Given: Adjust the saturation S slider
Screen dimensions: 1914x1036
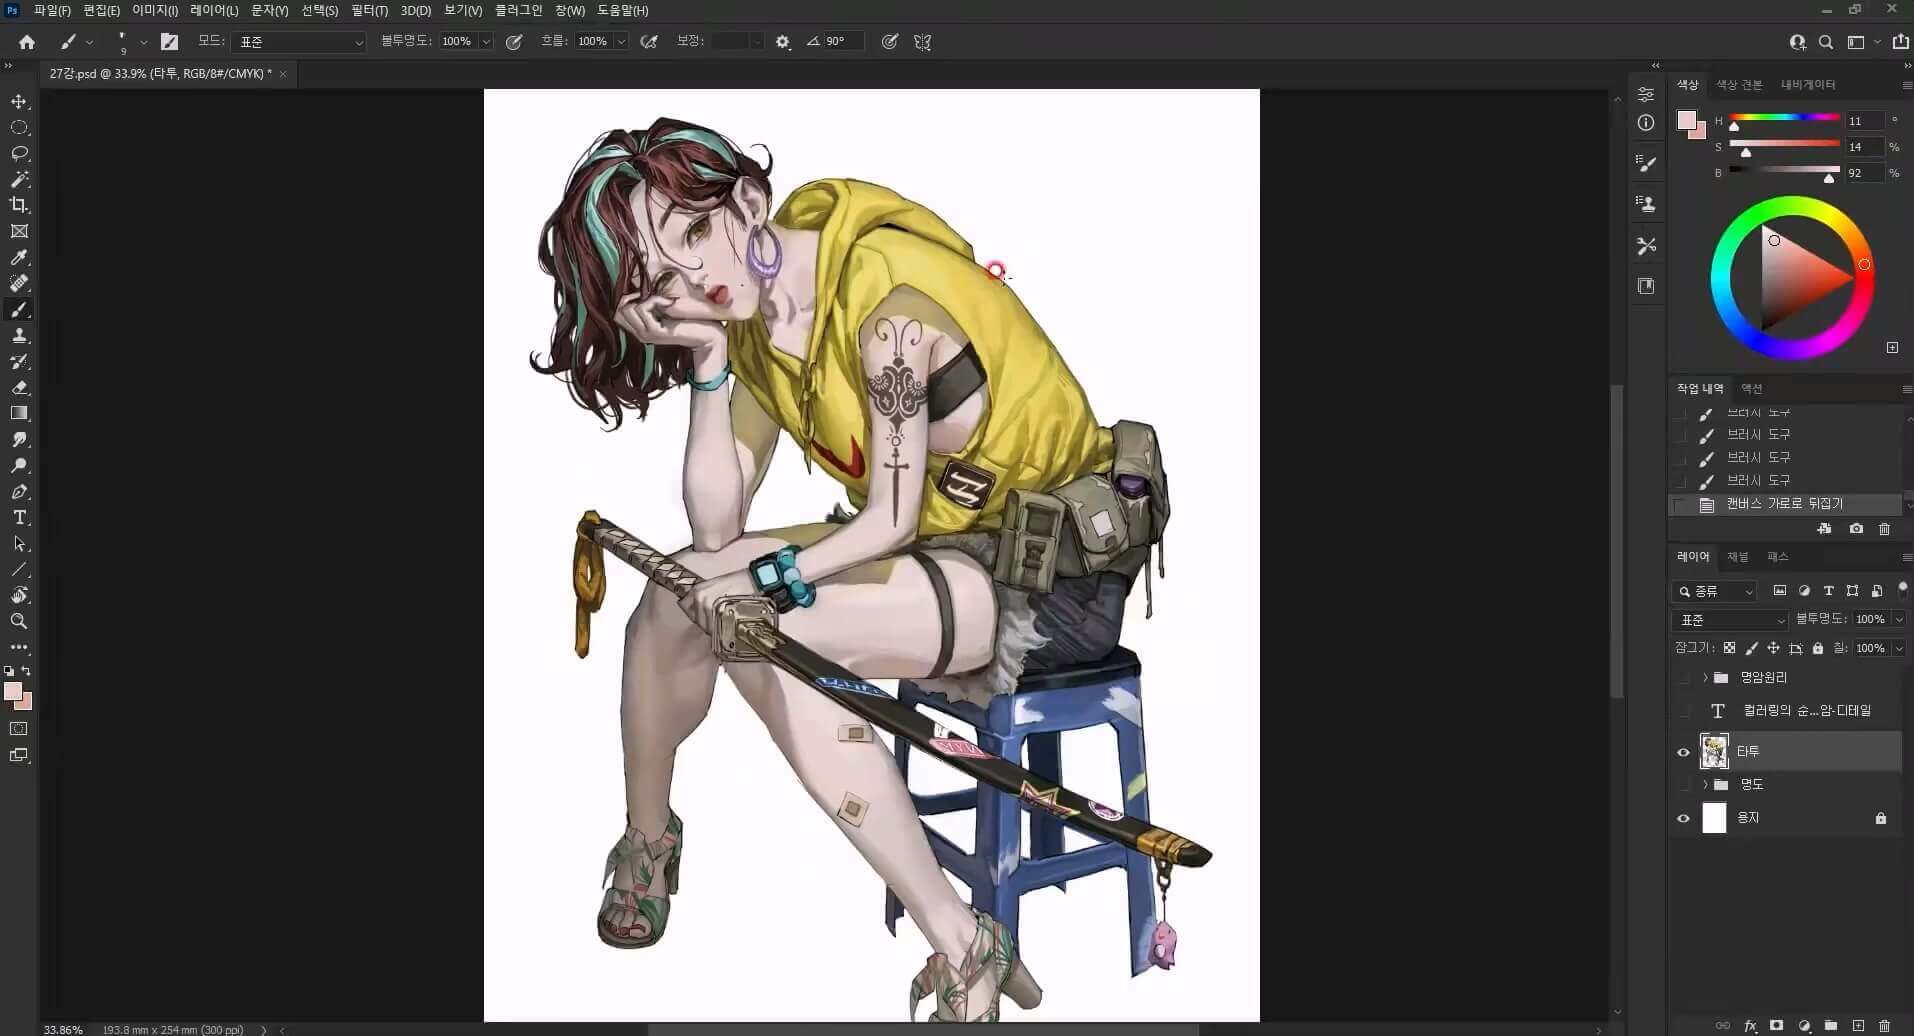Looking at the screenshot, I should click(1785, 146).
